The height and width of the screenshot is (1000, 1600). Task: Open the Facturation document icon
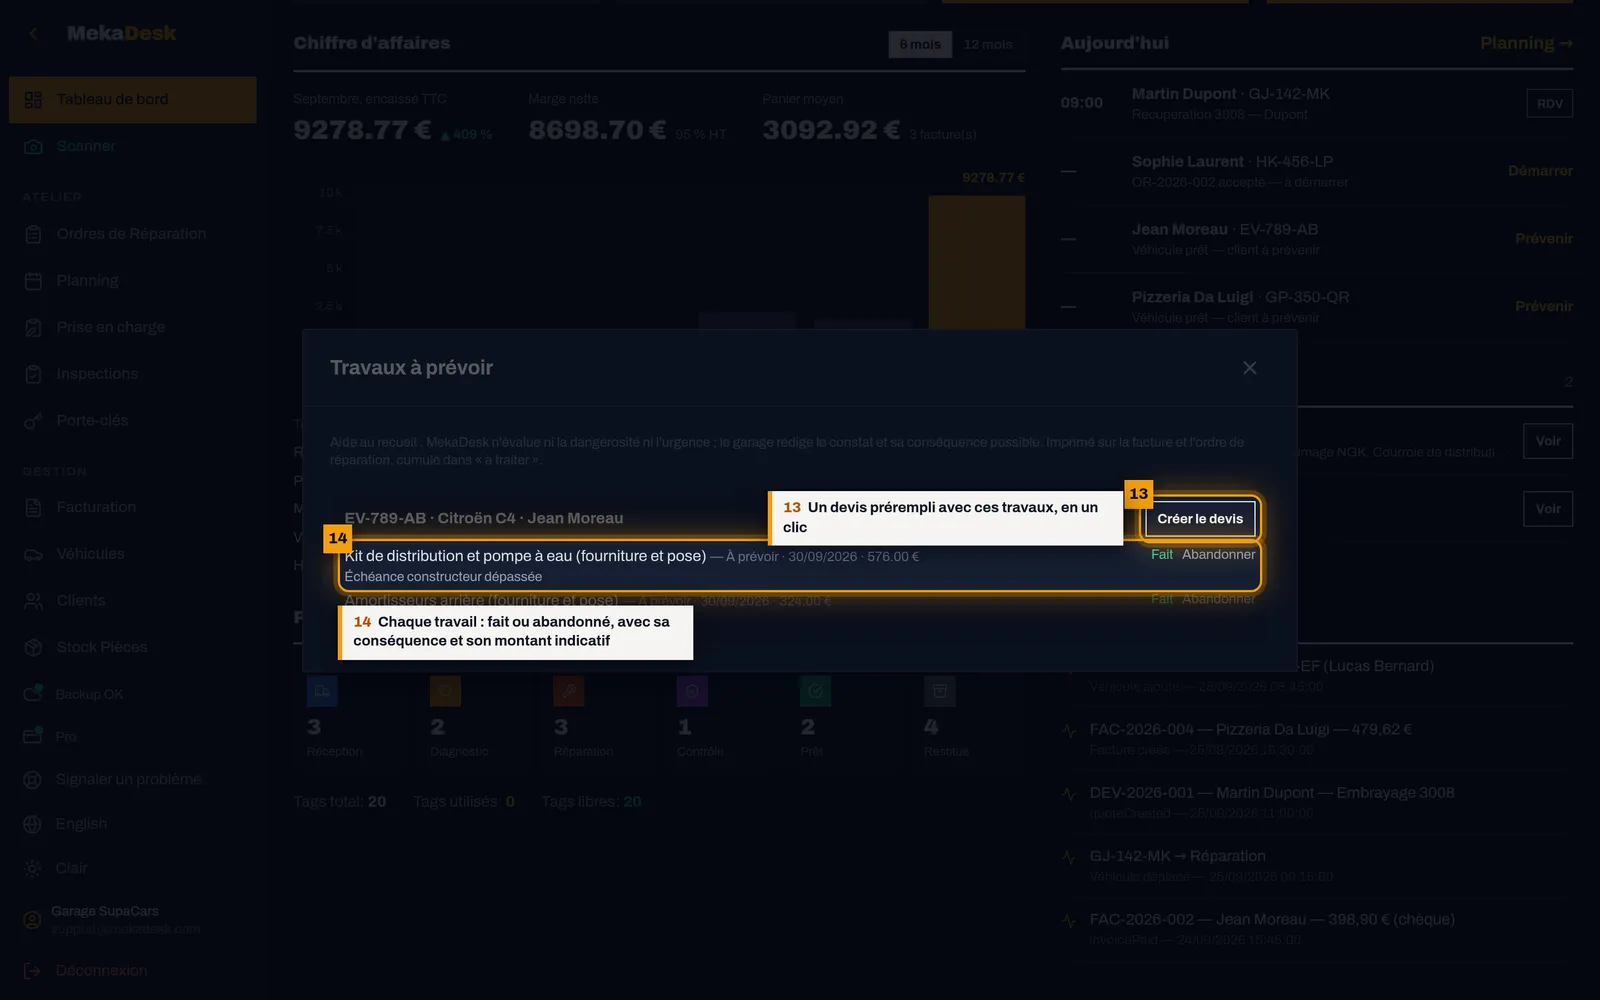tap(33, 507)
